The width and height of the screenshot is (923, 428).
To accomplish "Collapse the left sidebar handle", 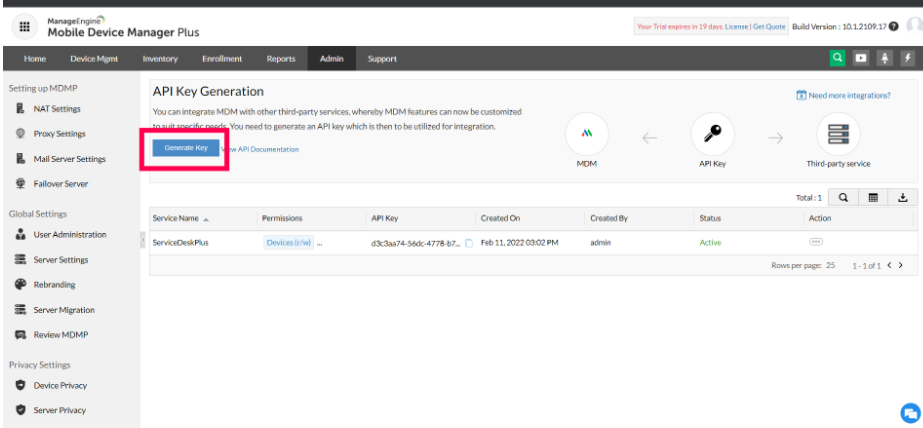I will [142, 240].
